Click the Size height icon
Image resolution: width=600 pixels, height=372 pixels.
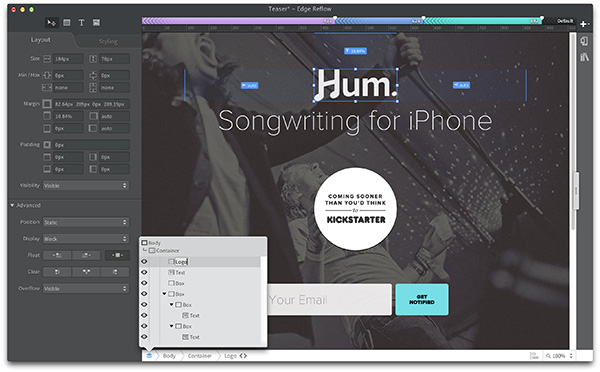93,59
